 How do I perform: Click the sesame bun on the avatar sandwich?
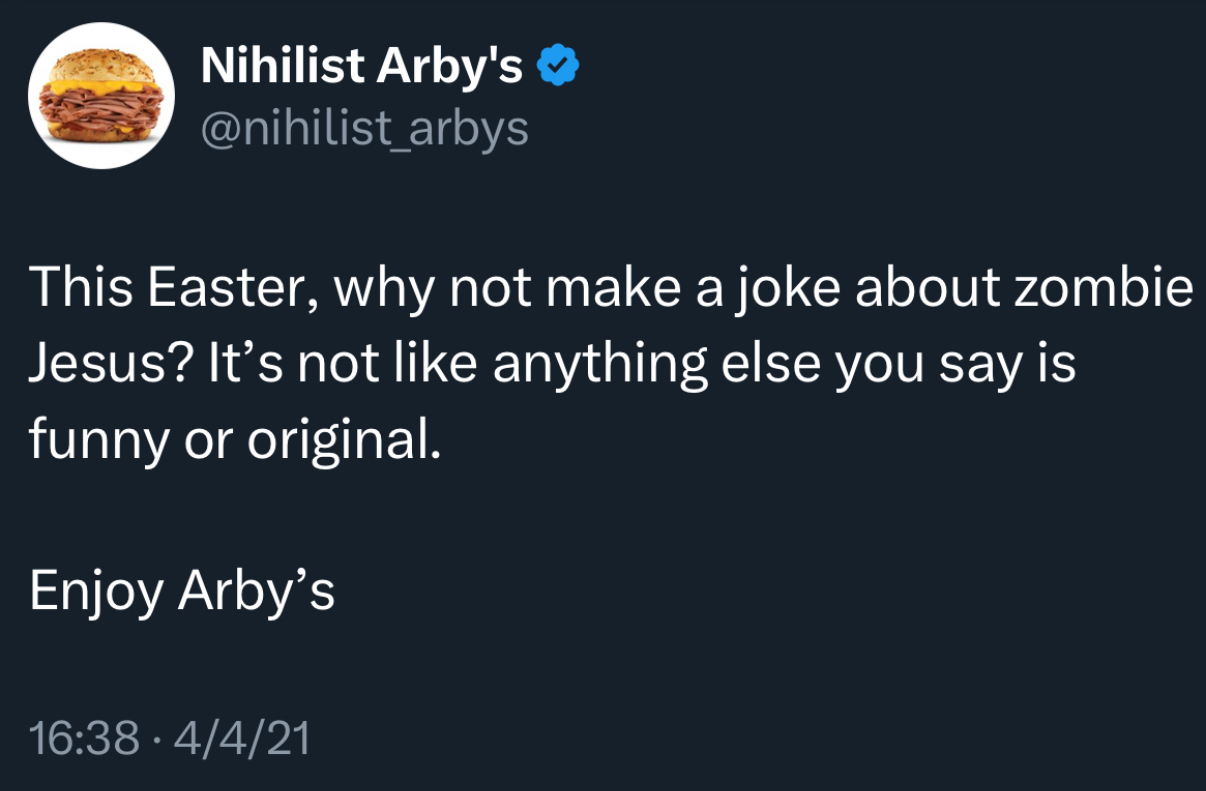pos(100,65)
